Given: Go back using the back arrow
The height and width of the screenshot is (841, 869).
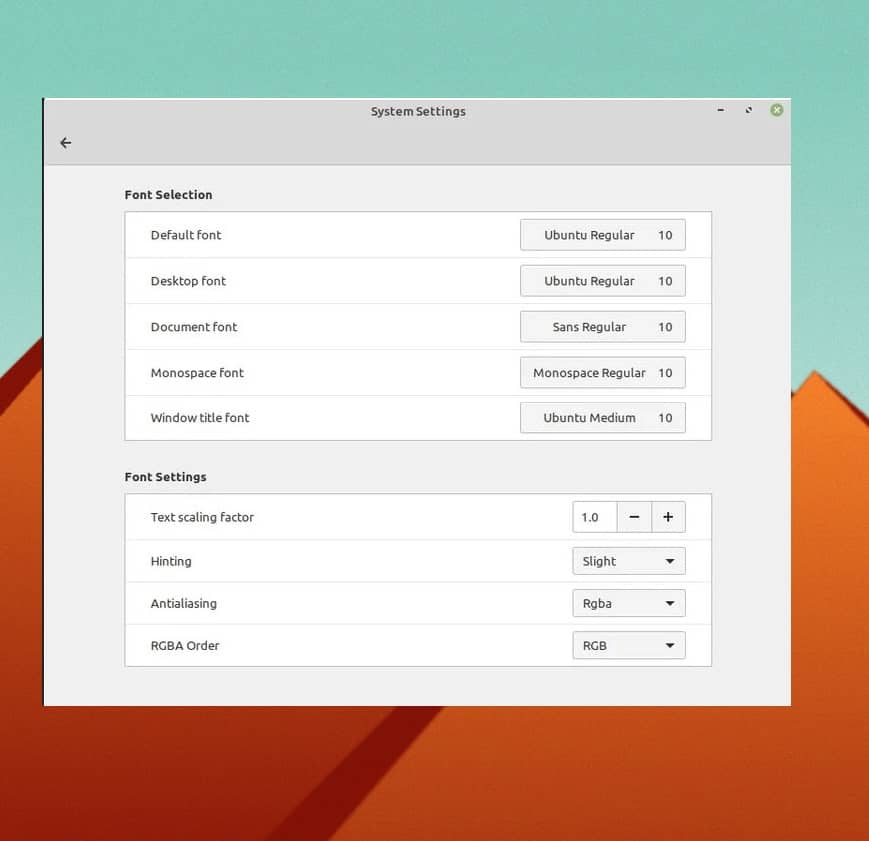Looking at the screenshot, I should (x=65, y=143).
